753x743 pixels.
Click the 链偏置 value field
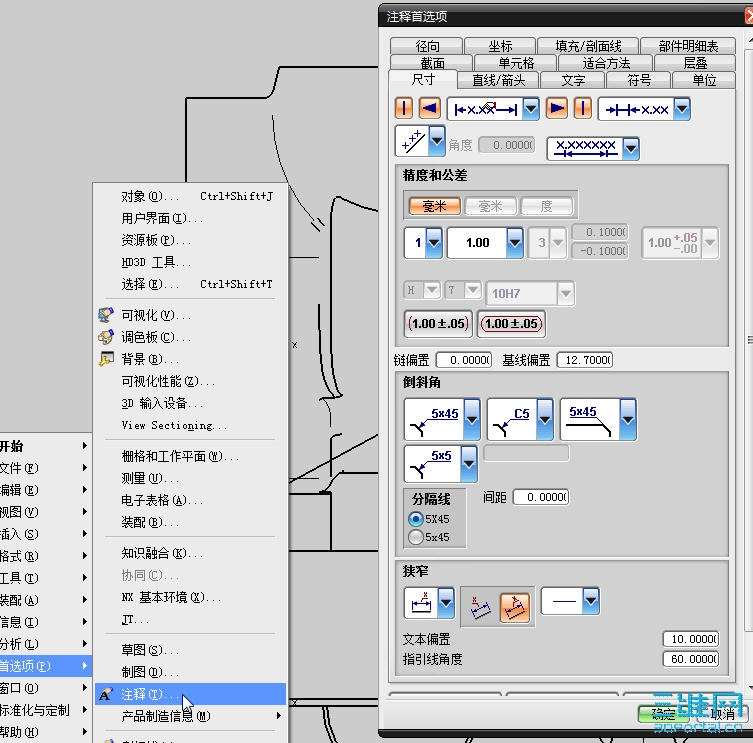click(x=464, y=360)
